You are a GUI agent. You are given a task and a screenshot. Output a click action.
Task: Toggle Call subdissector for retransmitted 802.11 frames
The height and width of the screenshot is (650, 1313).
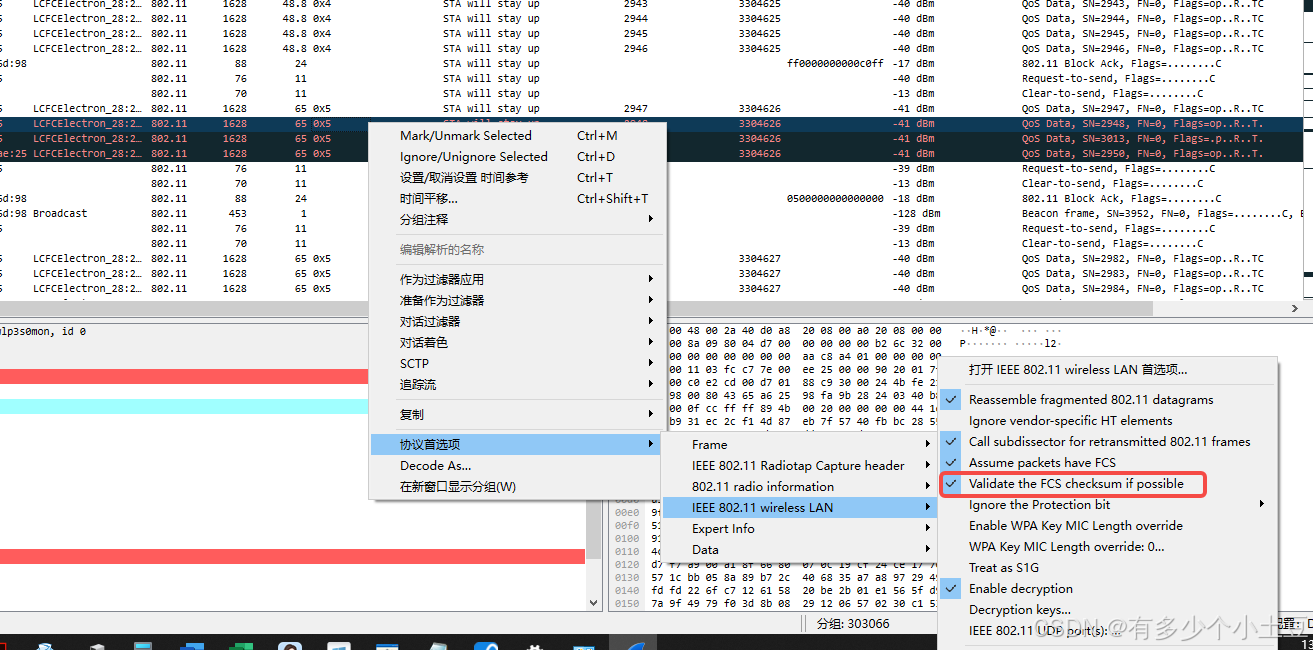point(1107,442)
